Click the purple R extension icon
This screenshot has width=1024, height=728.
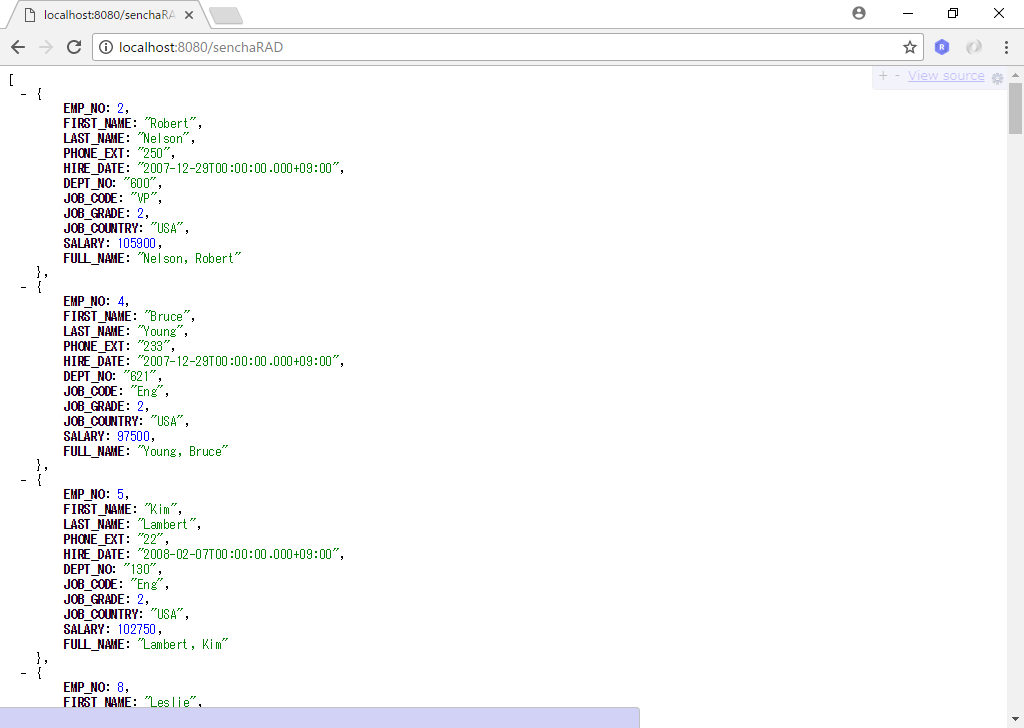(x=941, y=46)
